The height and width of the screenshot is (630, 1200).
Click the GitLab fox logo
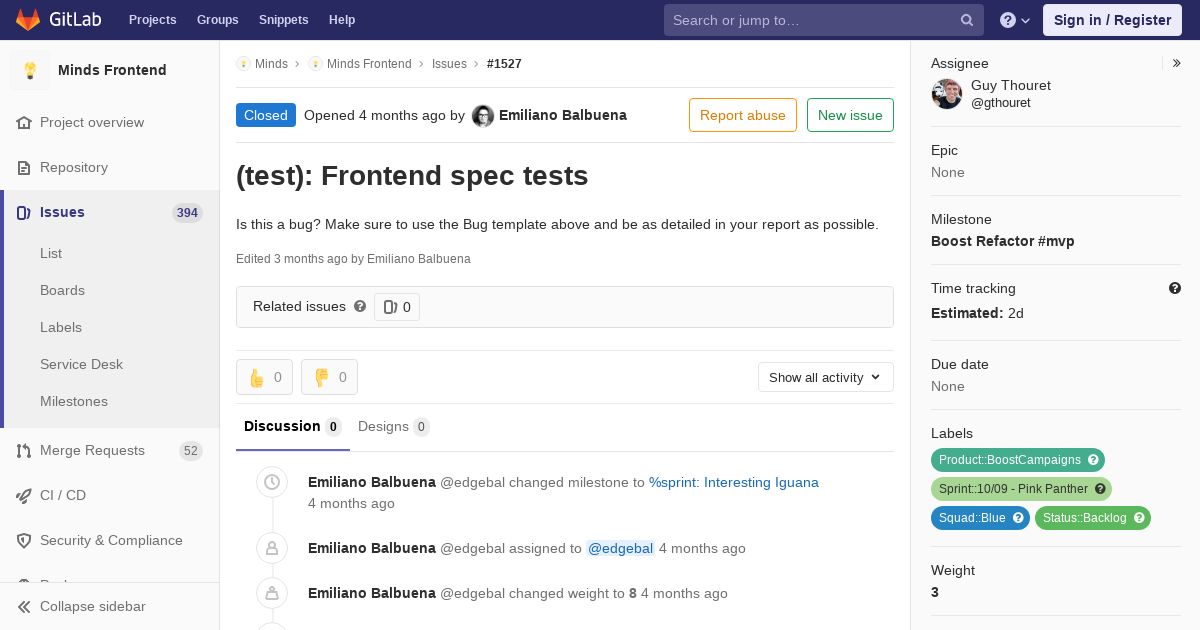pos(28,19)
